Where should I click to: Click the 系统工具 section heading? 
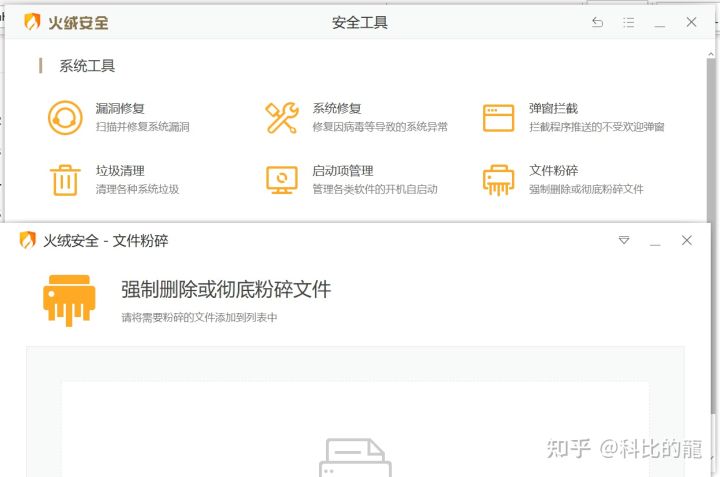[x=87, y=66]
